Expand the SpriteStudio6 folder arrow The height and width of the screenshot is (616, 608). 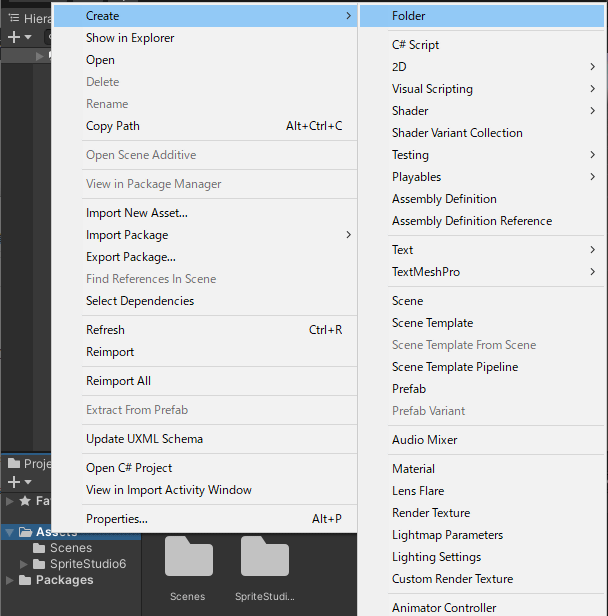pos(24,564)
